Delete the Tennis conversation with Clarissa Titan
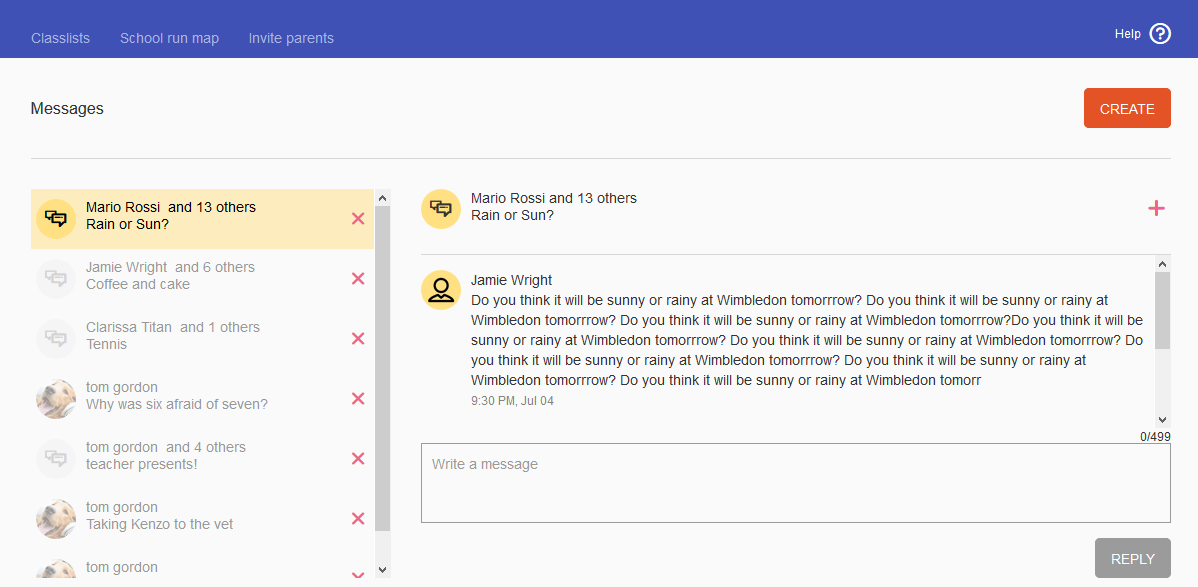Screen dimensions: 1198x587 point(358,339)
